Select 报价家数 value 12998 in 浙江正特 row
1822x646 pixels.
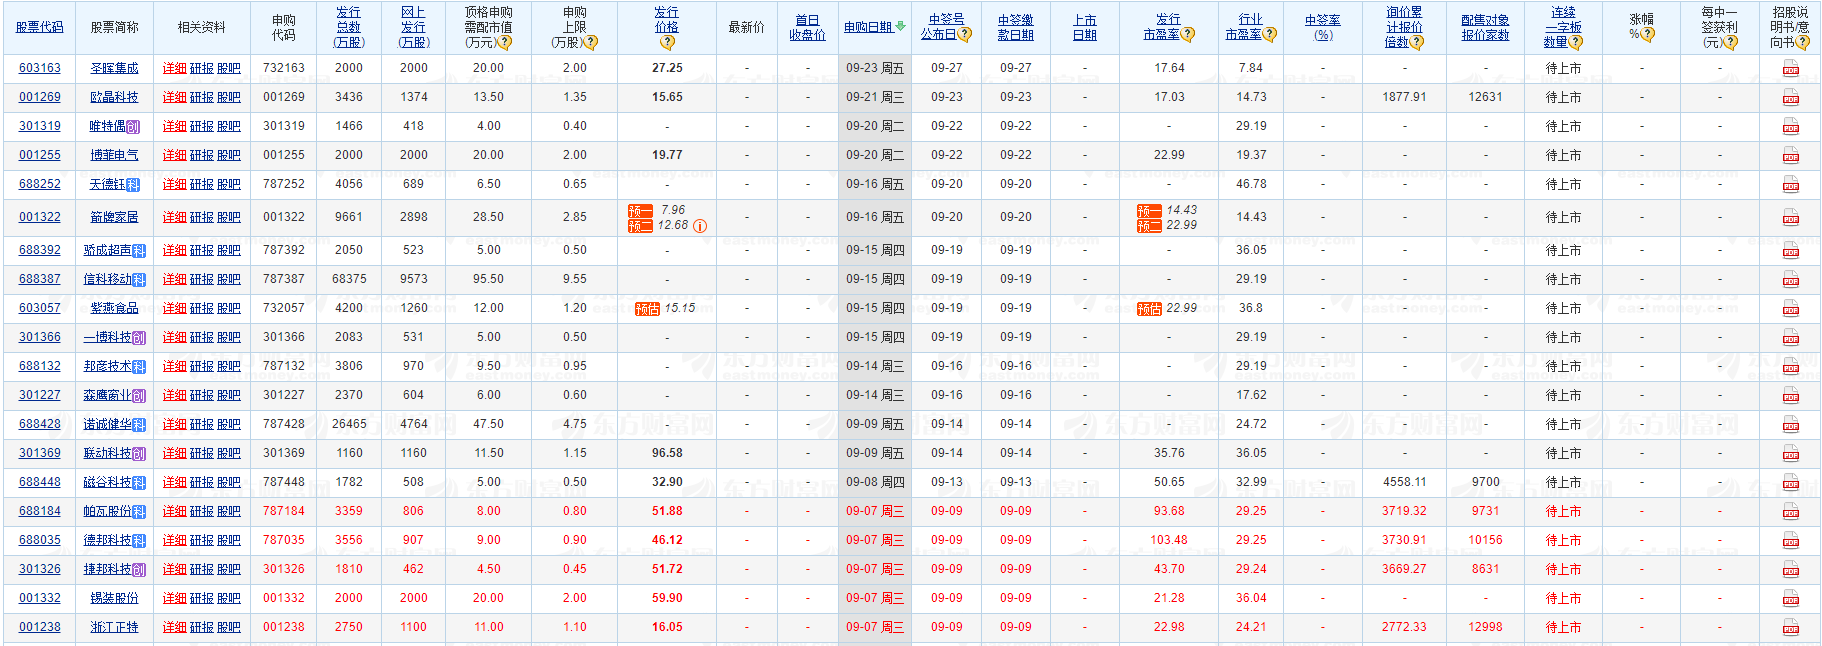[1485, 627]
